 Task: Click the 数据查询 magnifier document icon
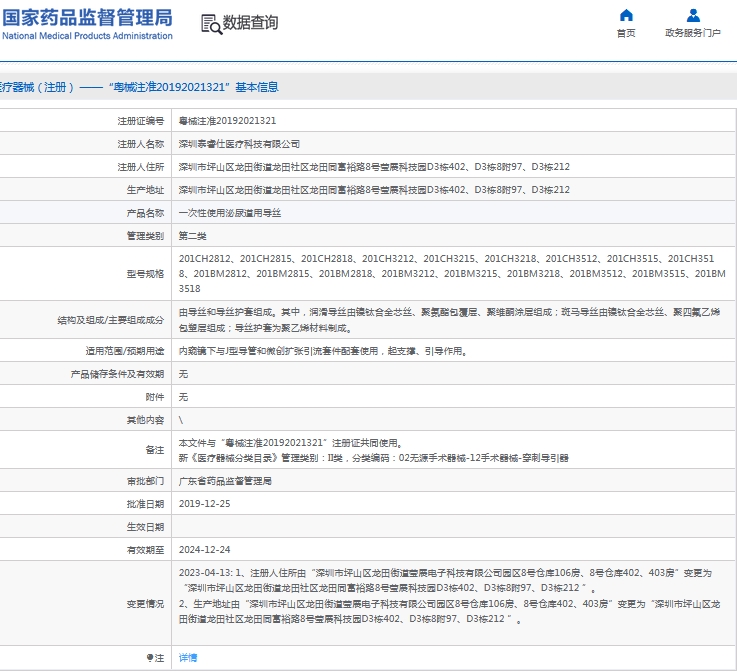pyautogui.click(x=212, y=24)
